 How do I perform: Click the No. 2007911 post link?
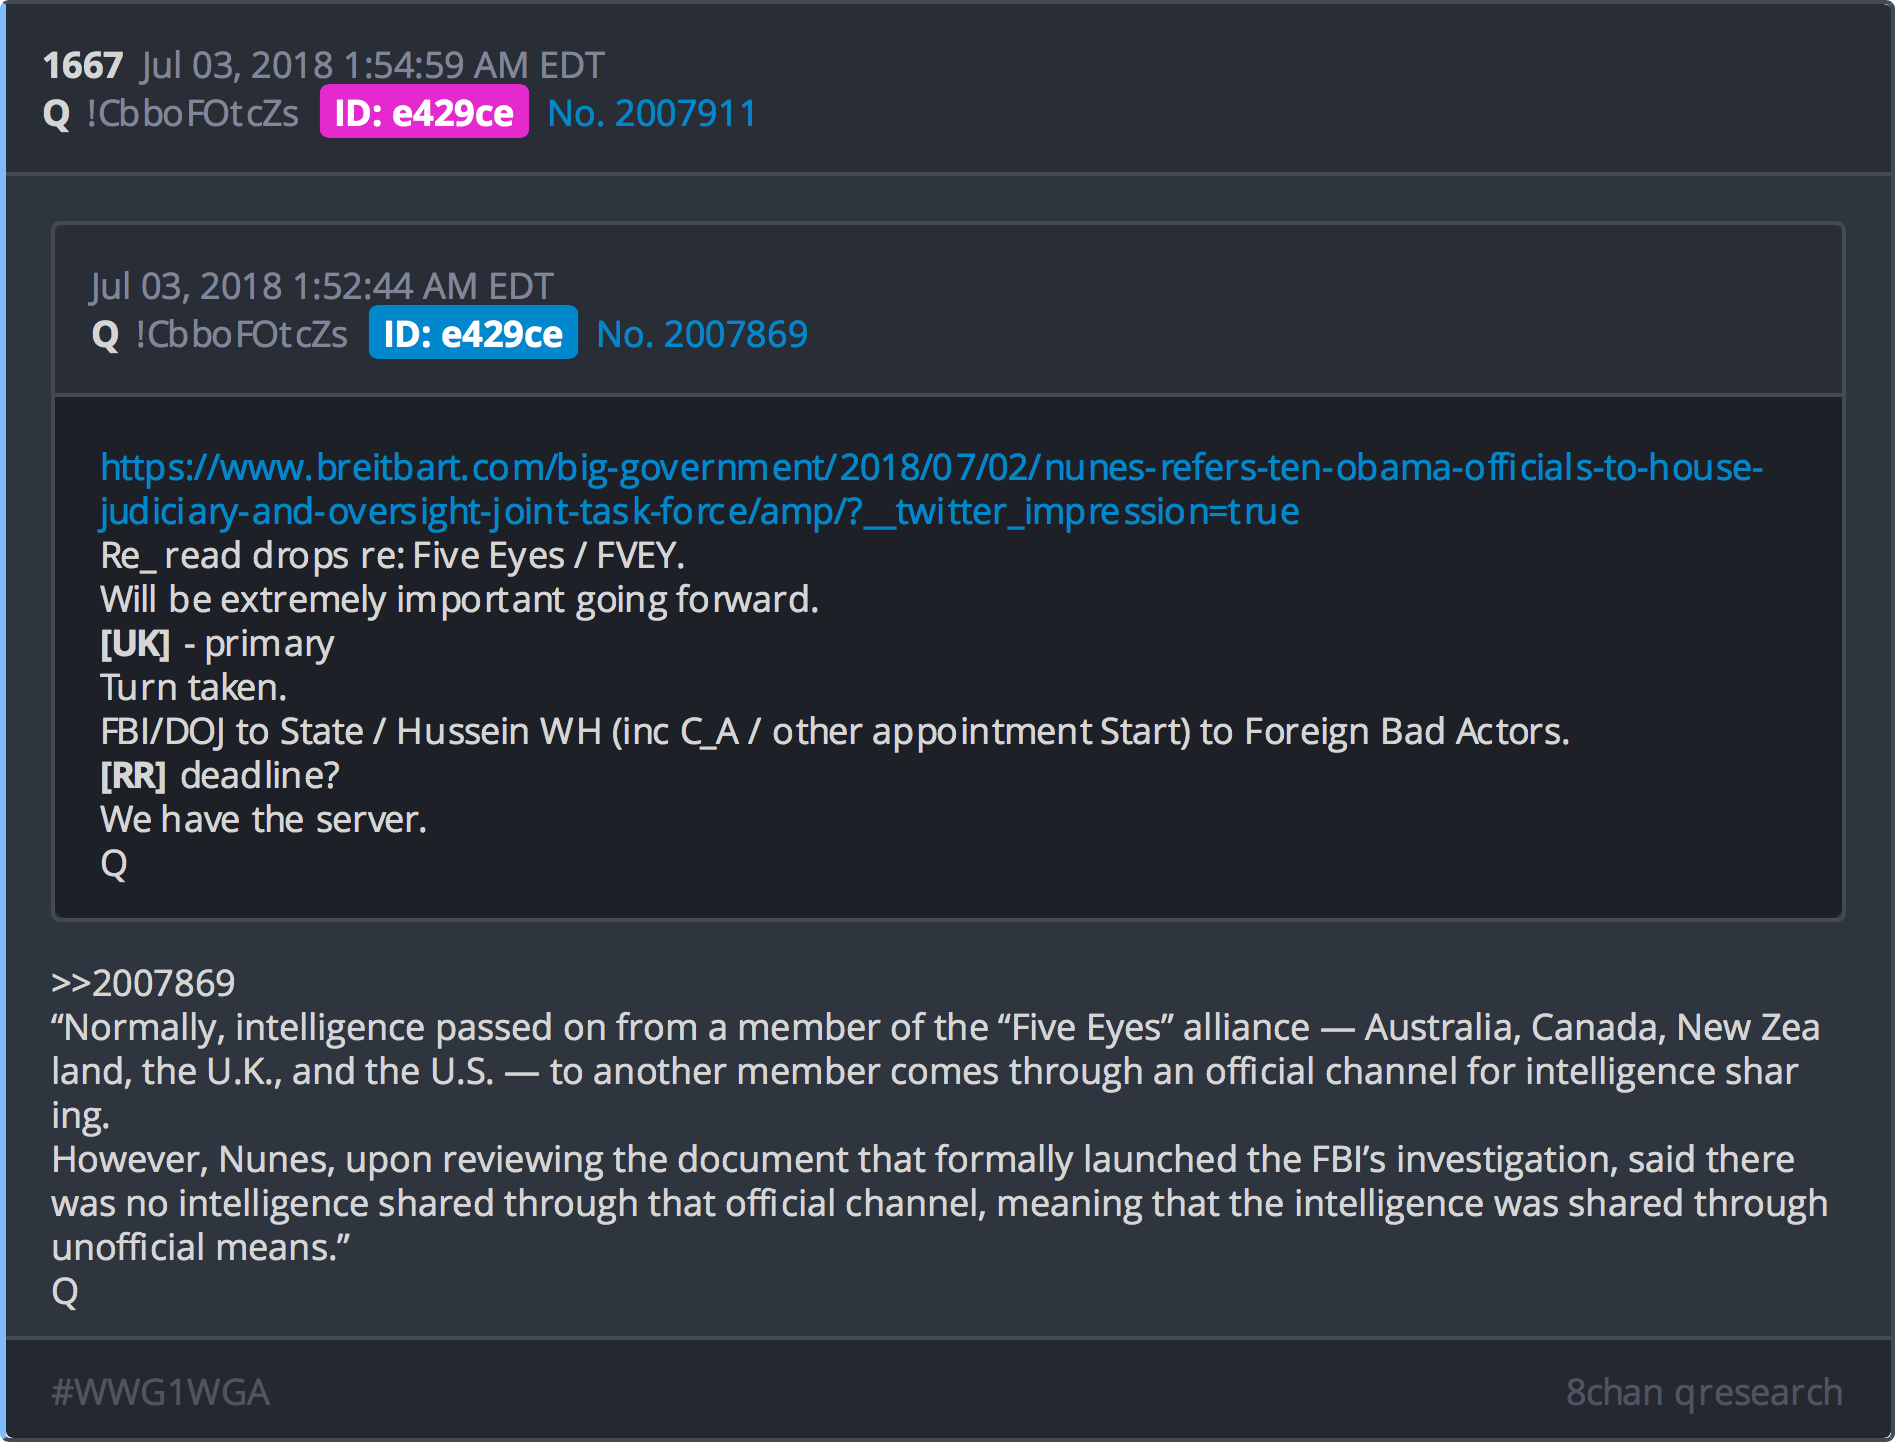pyautogui.click(x=652, y=114)
